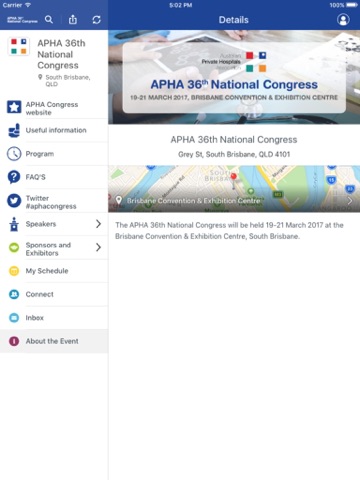Tap Brisbane Convention & Exhibition Centre location label

(194, 201)
